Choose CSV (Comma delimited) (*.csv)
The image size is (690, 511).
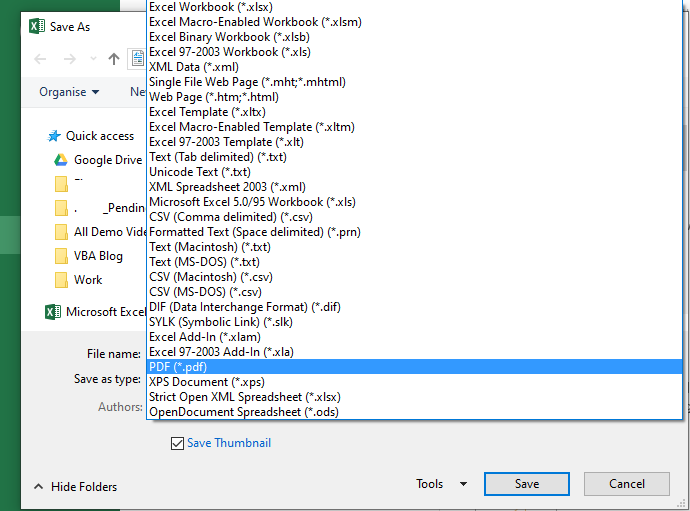[x=414, y=217]
